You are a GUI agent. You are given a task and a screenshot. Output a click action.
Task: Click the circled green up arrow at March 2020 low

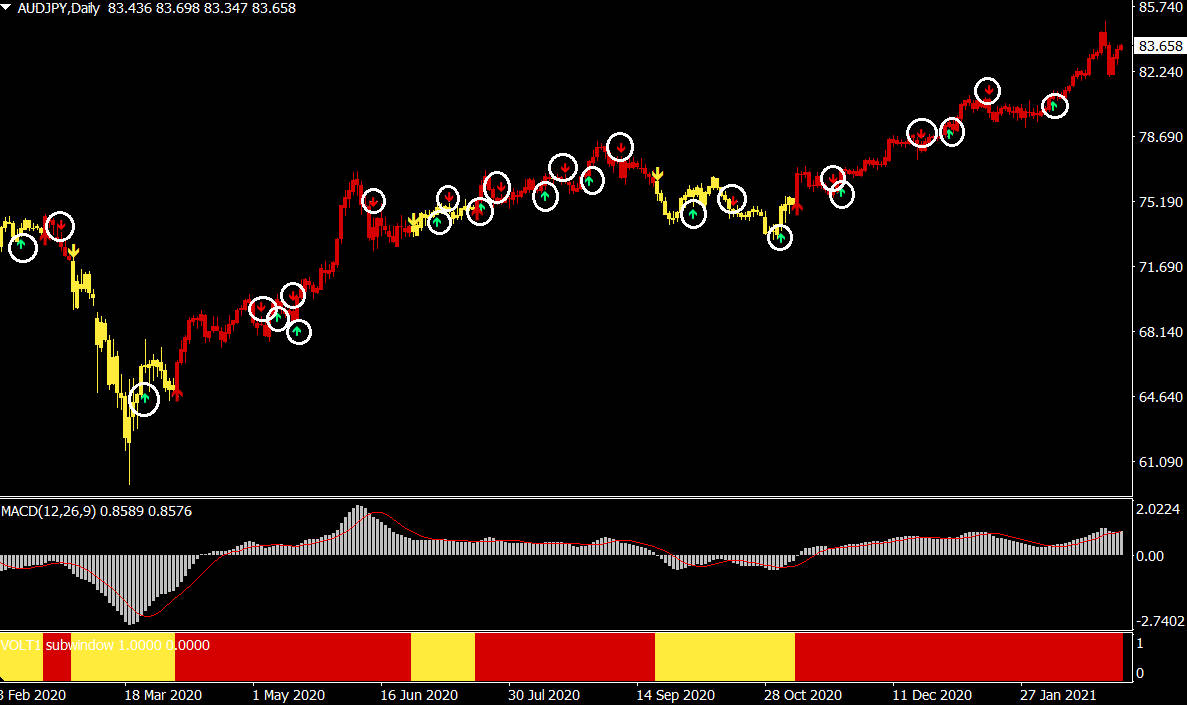[144, 400]
